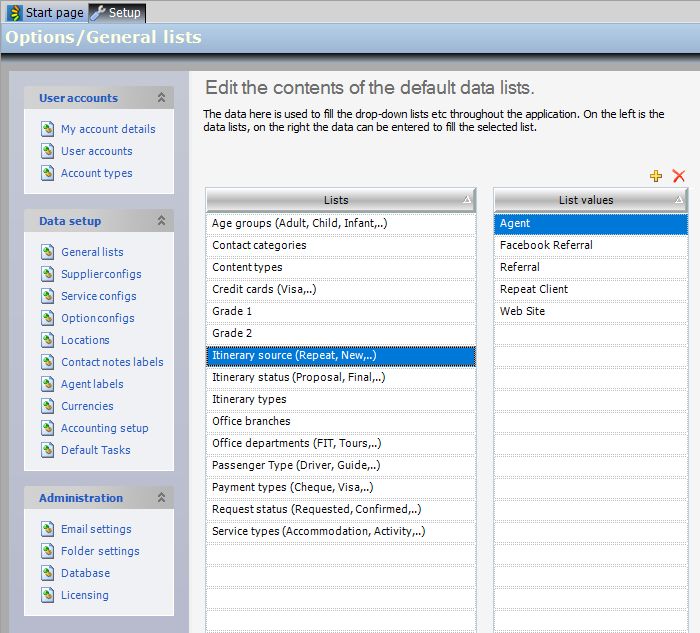Sort by the List values column header

point(586,200)
